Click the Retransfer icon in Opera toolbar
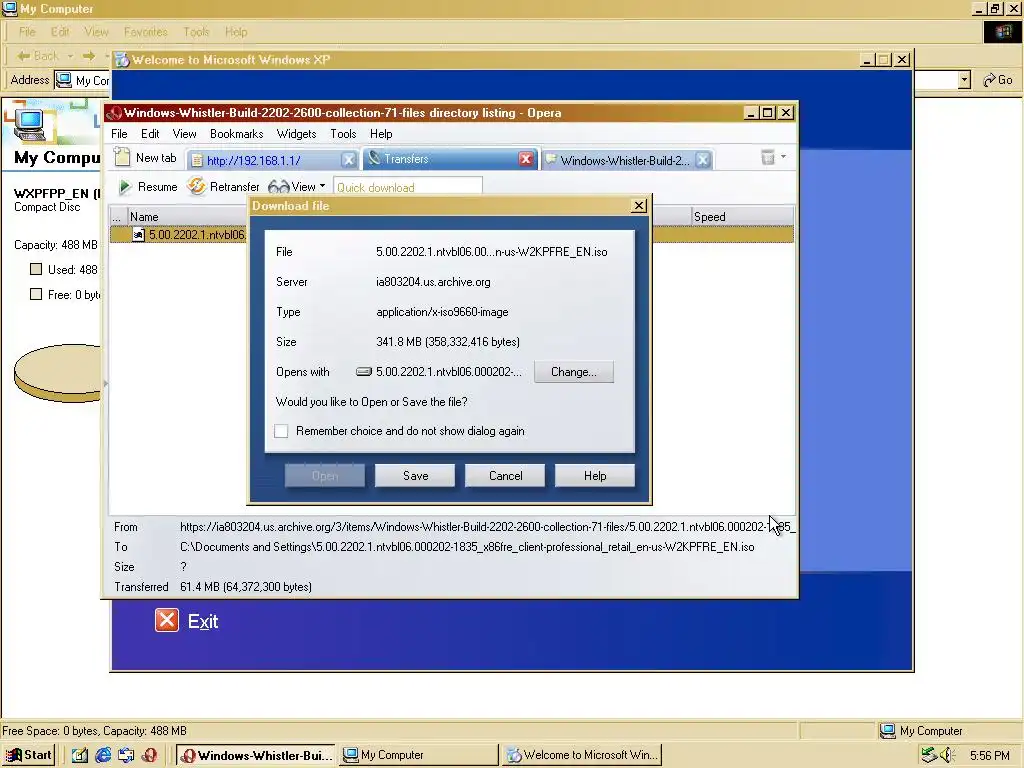This screenshot has width=1024, height=768. click(x=196, y=186)
